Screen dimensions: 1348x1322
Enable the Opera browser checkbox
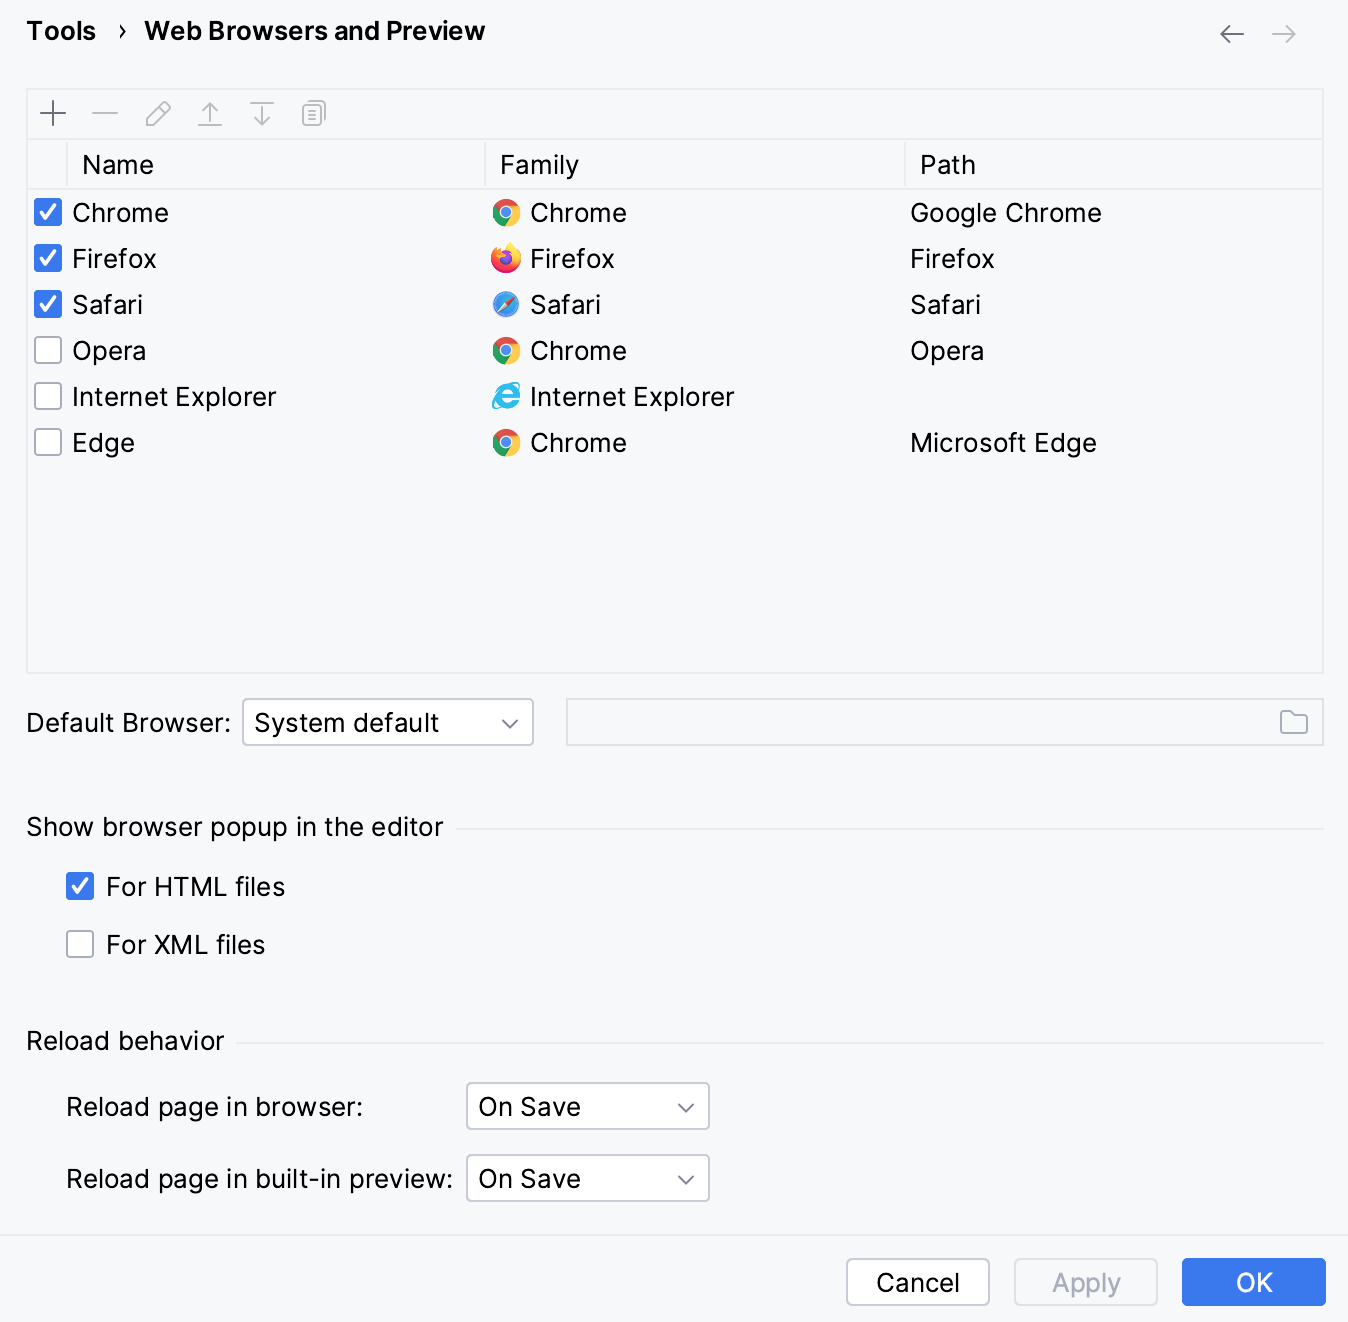(x=47, y=350)
